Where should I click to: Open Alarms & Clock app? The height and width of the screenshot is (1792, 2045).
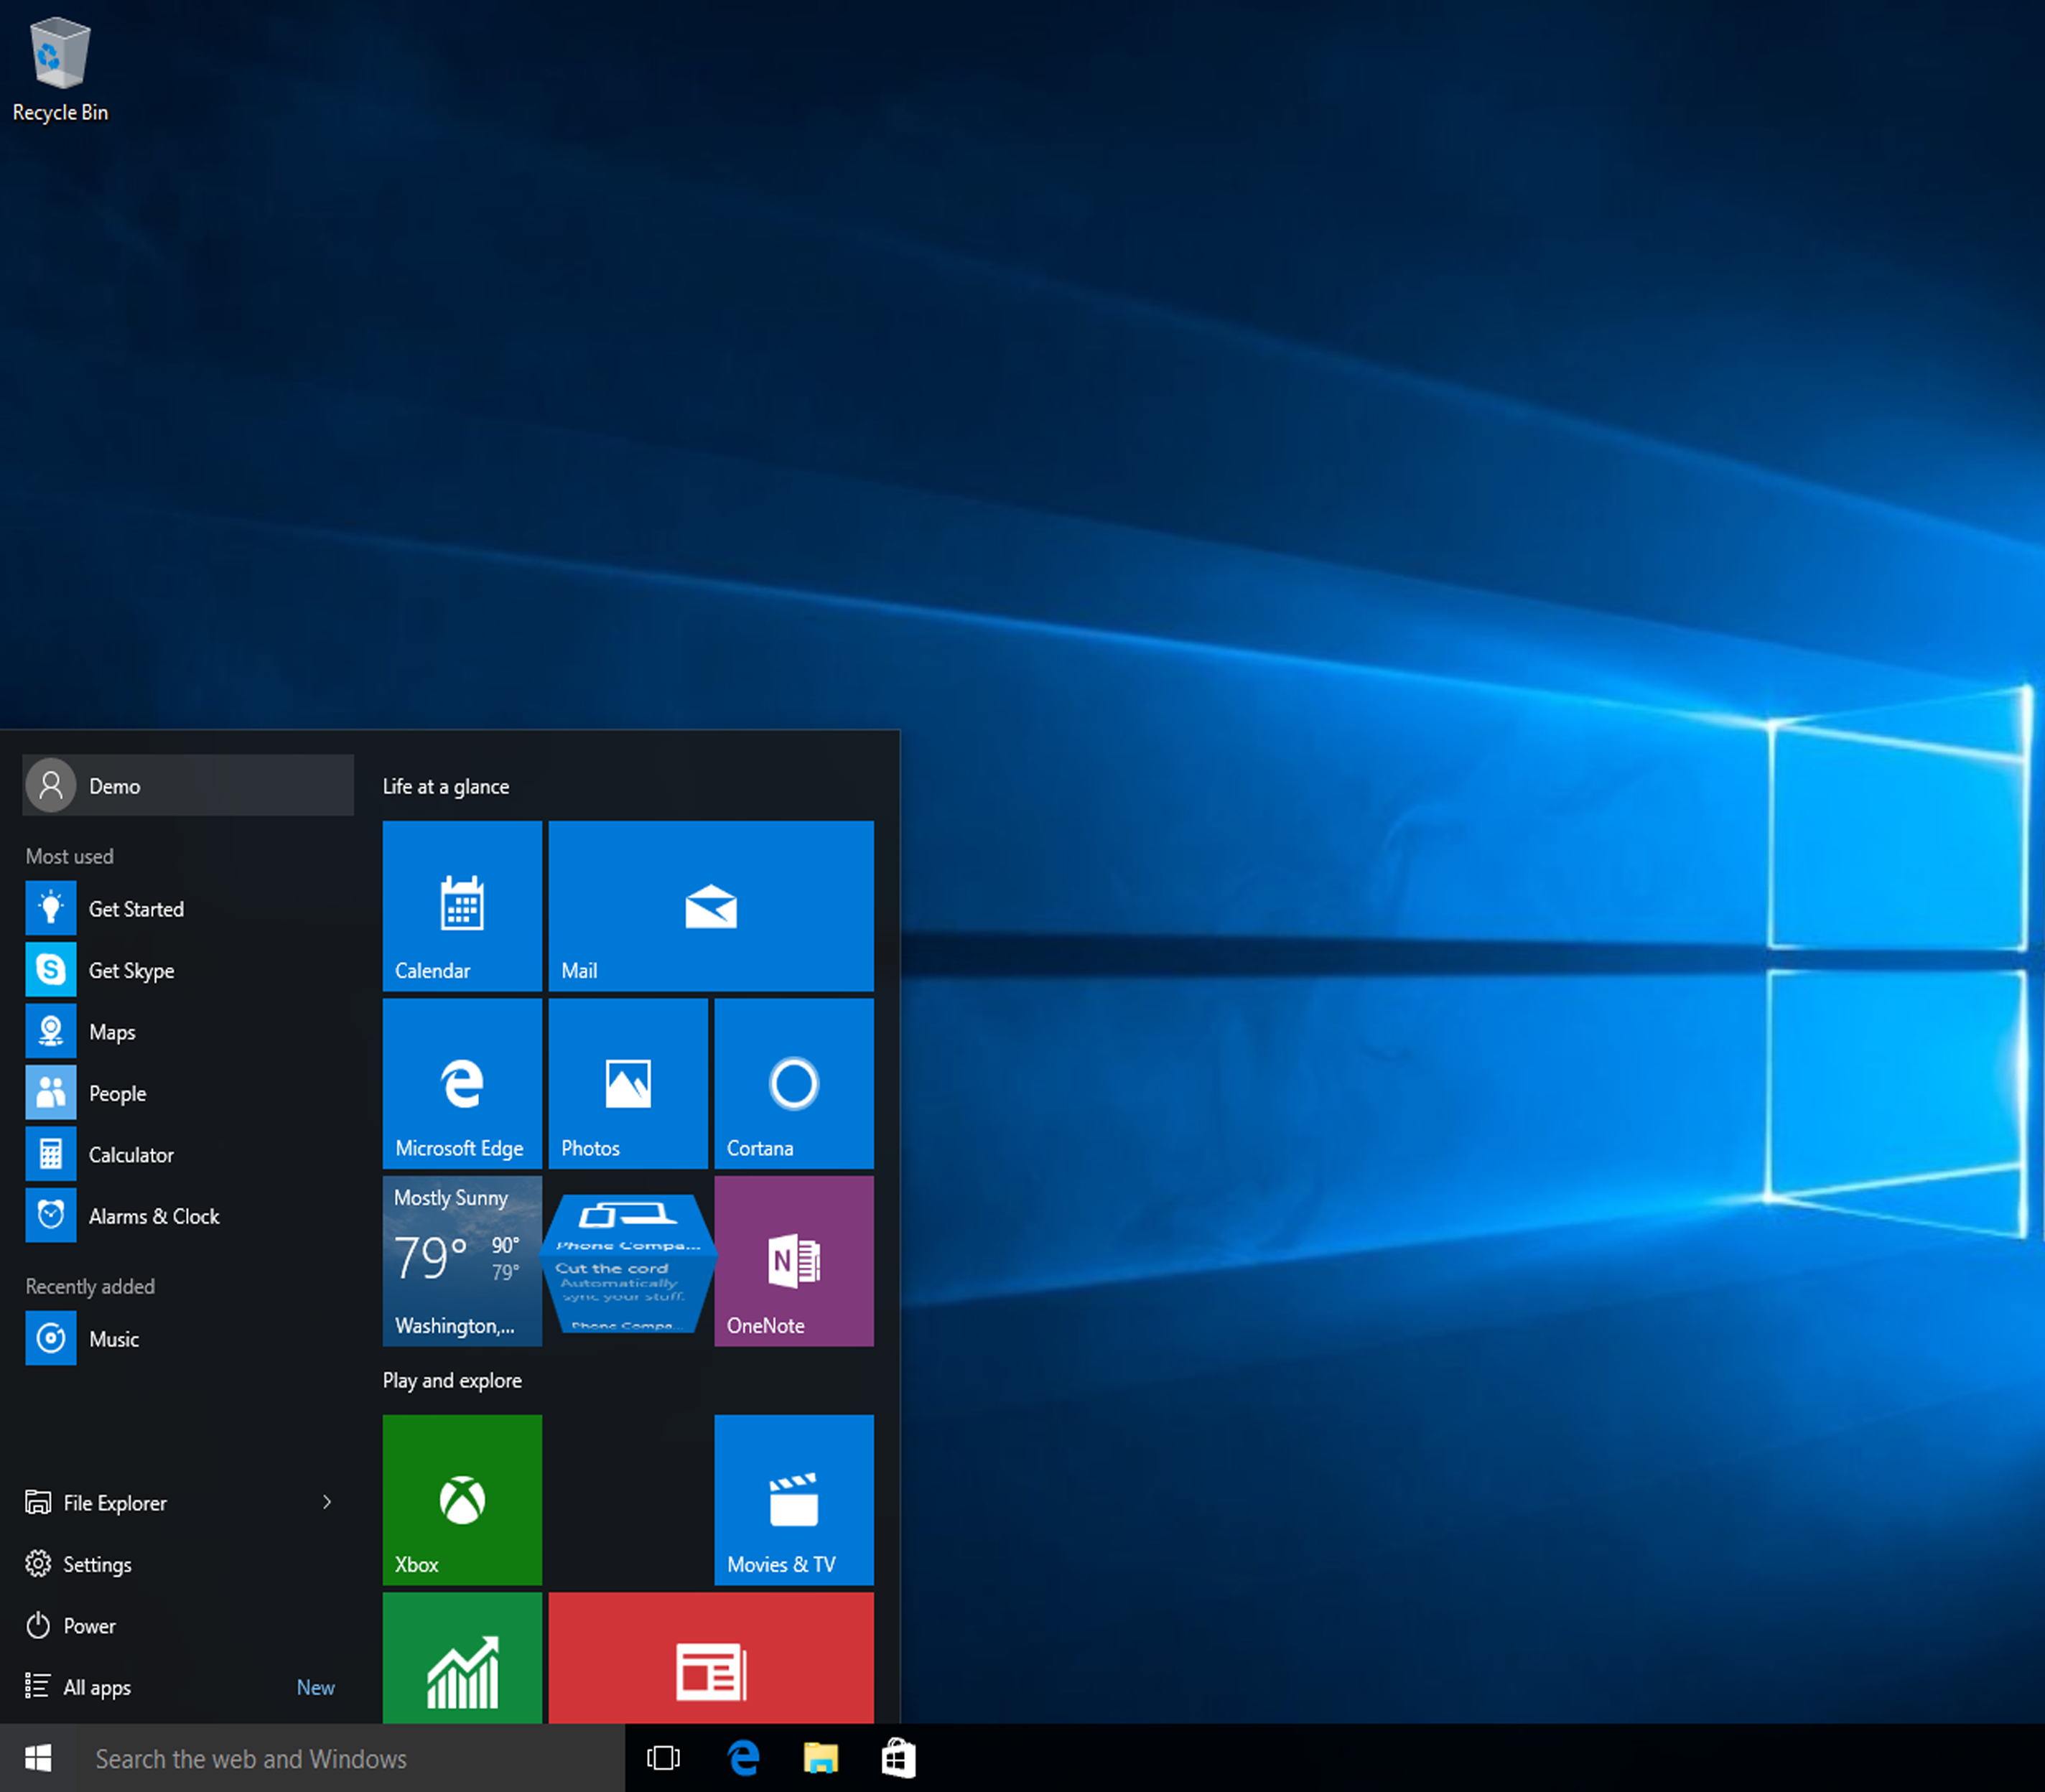(188, 1216)
